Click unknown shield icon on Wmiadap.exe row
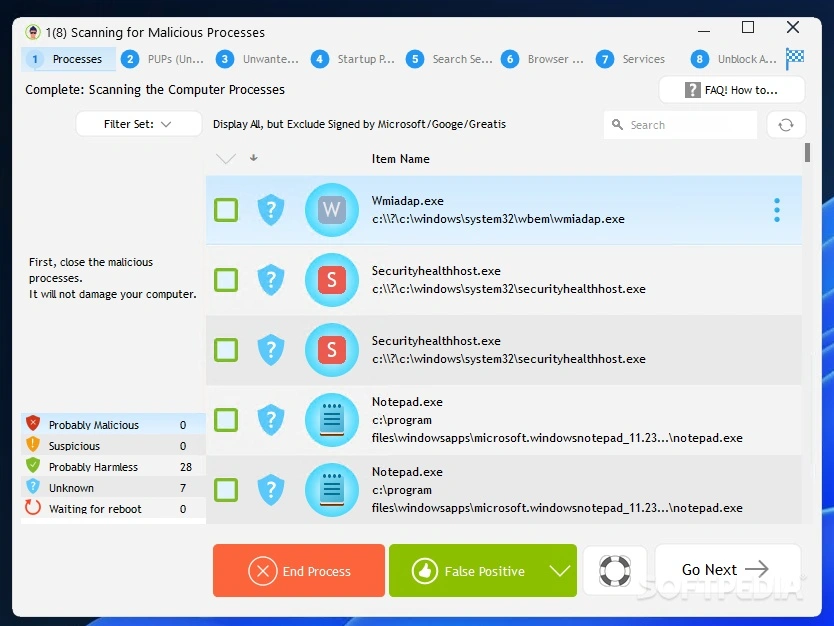834x626 pixels. pyautogui.click(x=271, y=210)
